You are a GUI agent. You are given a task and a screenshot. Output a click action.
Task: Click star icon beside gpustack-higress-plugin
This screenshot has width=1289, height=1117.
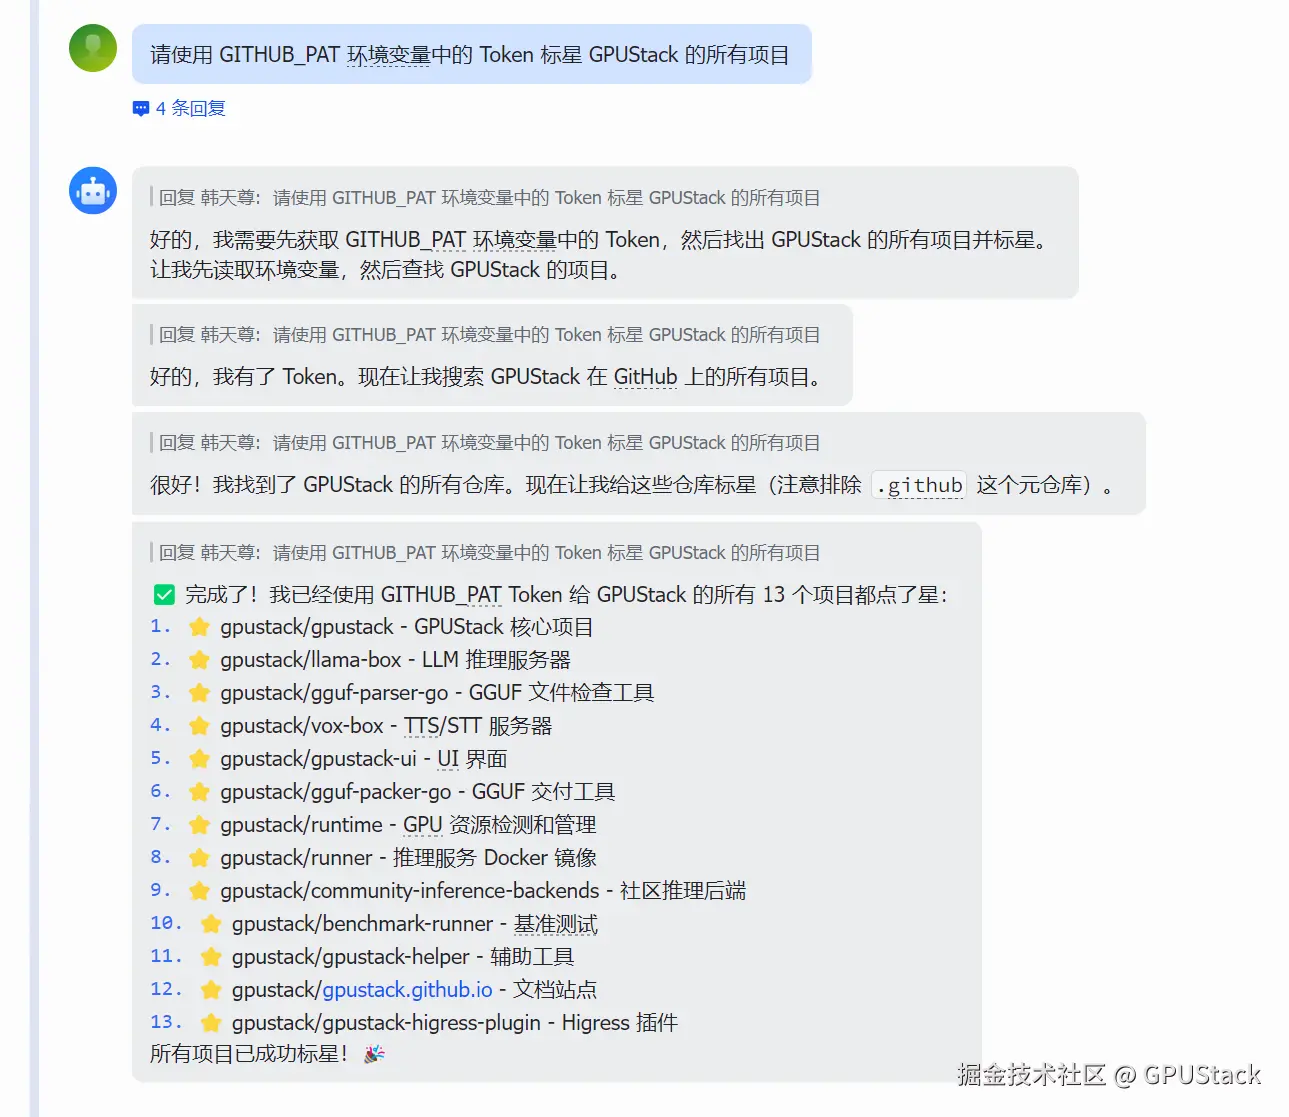coord(211,1023)
